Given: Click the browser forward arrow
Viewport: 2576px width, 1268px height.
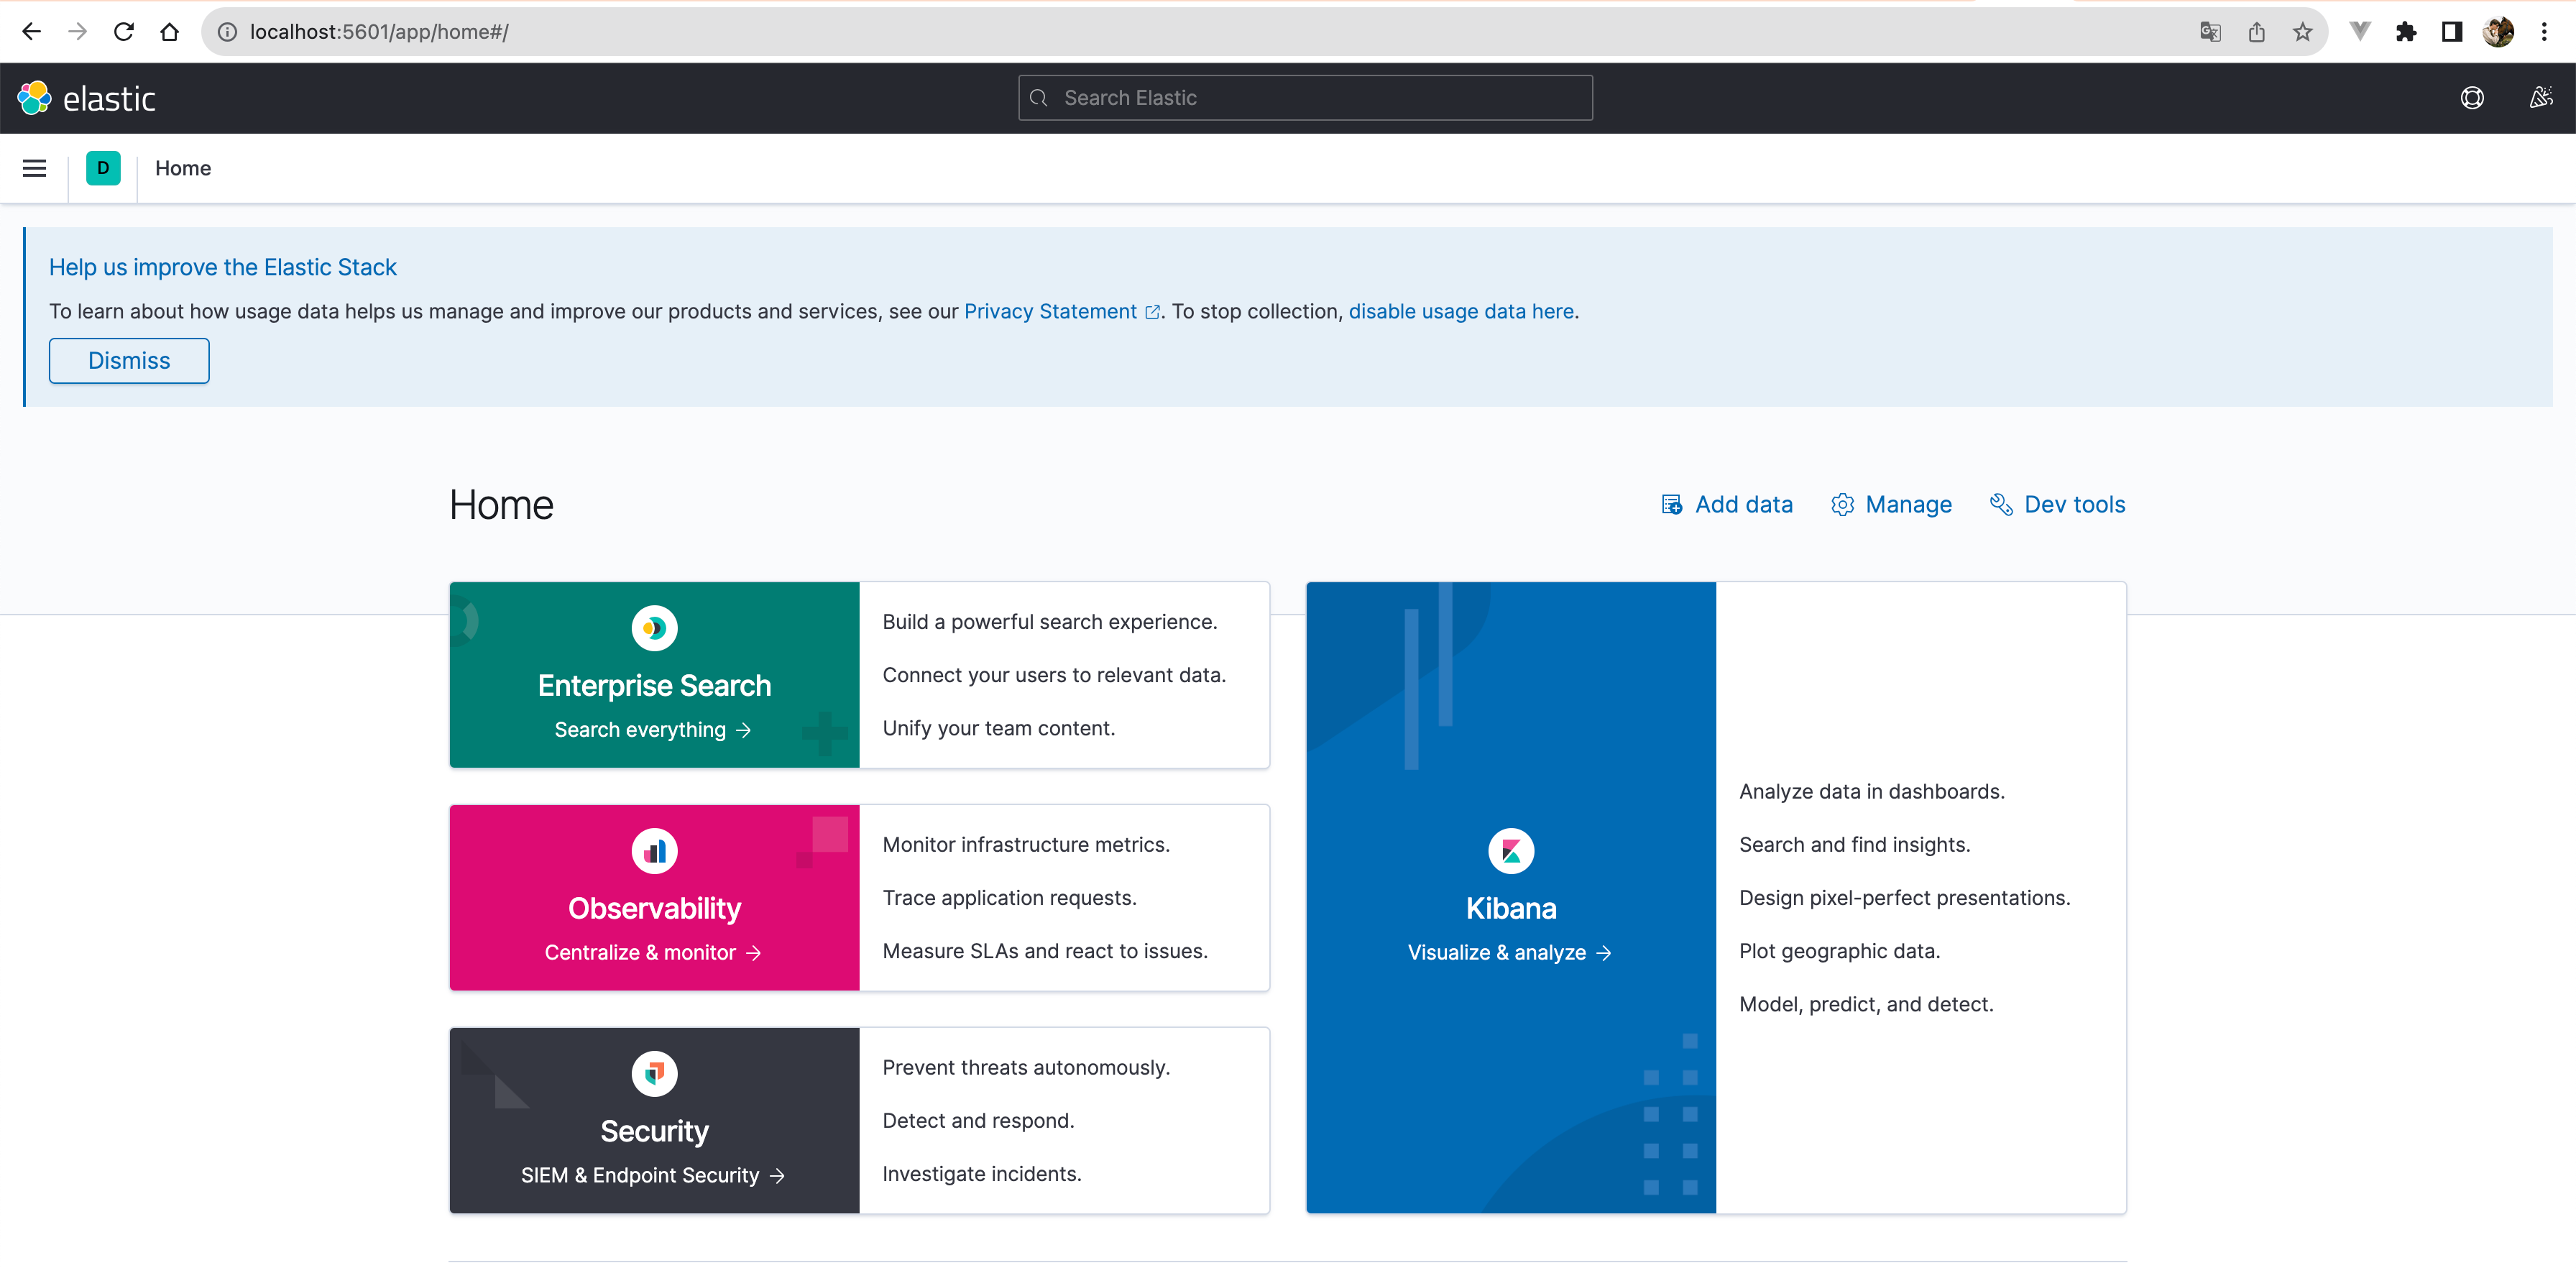Looking at the screenshot, I should (77, 32).
